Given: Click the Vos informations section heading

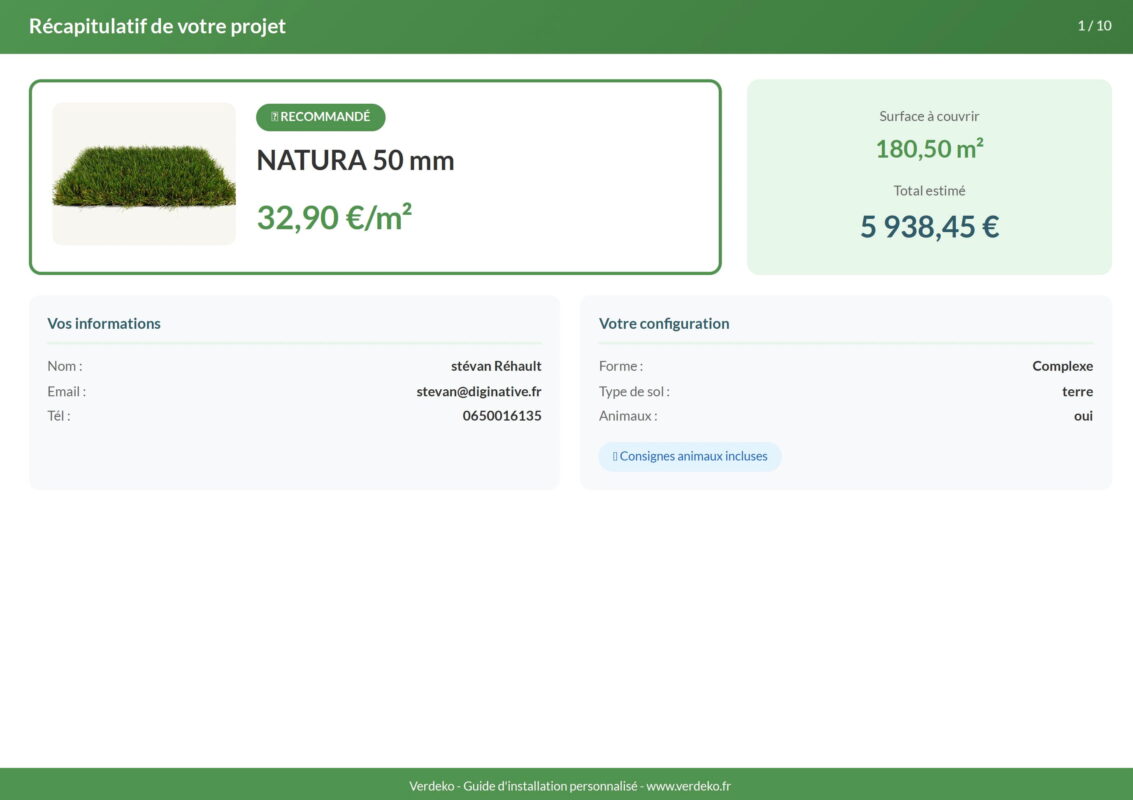Looking at the screenshot, I should (104, 323).
